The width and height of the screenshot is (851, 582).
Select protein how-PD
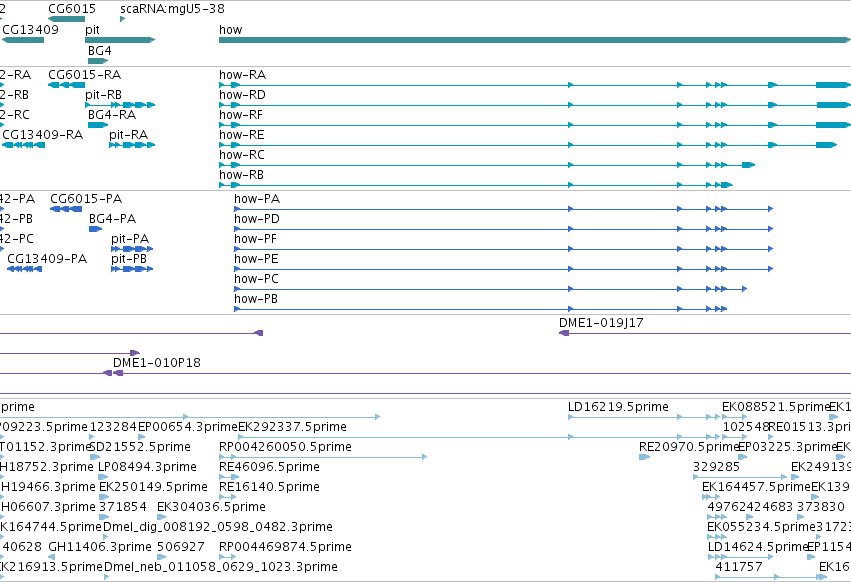504,229
